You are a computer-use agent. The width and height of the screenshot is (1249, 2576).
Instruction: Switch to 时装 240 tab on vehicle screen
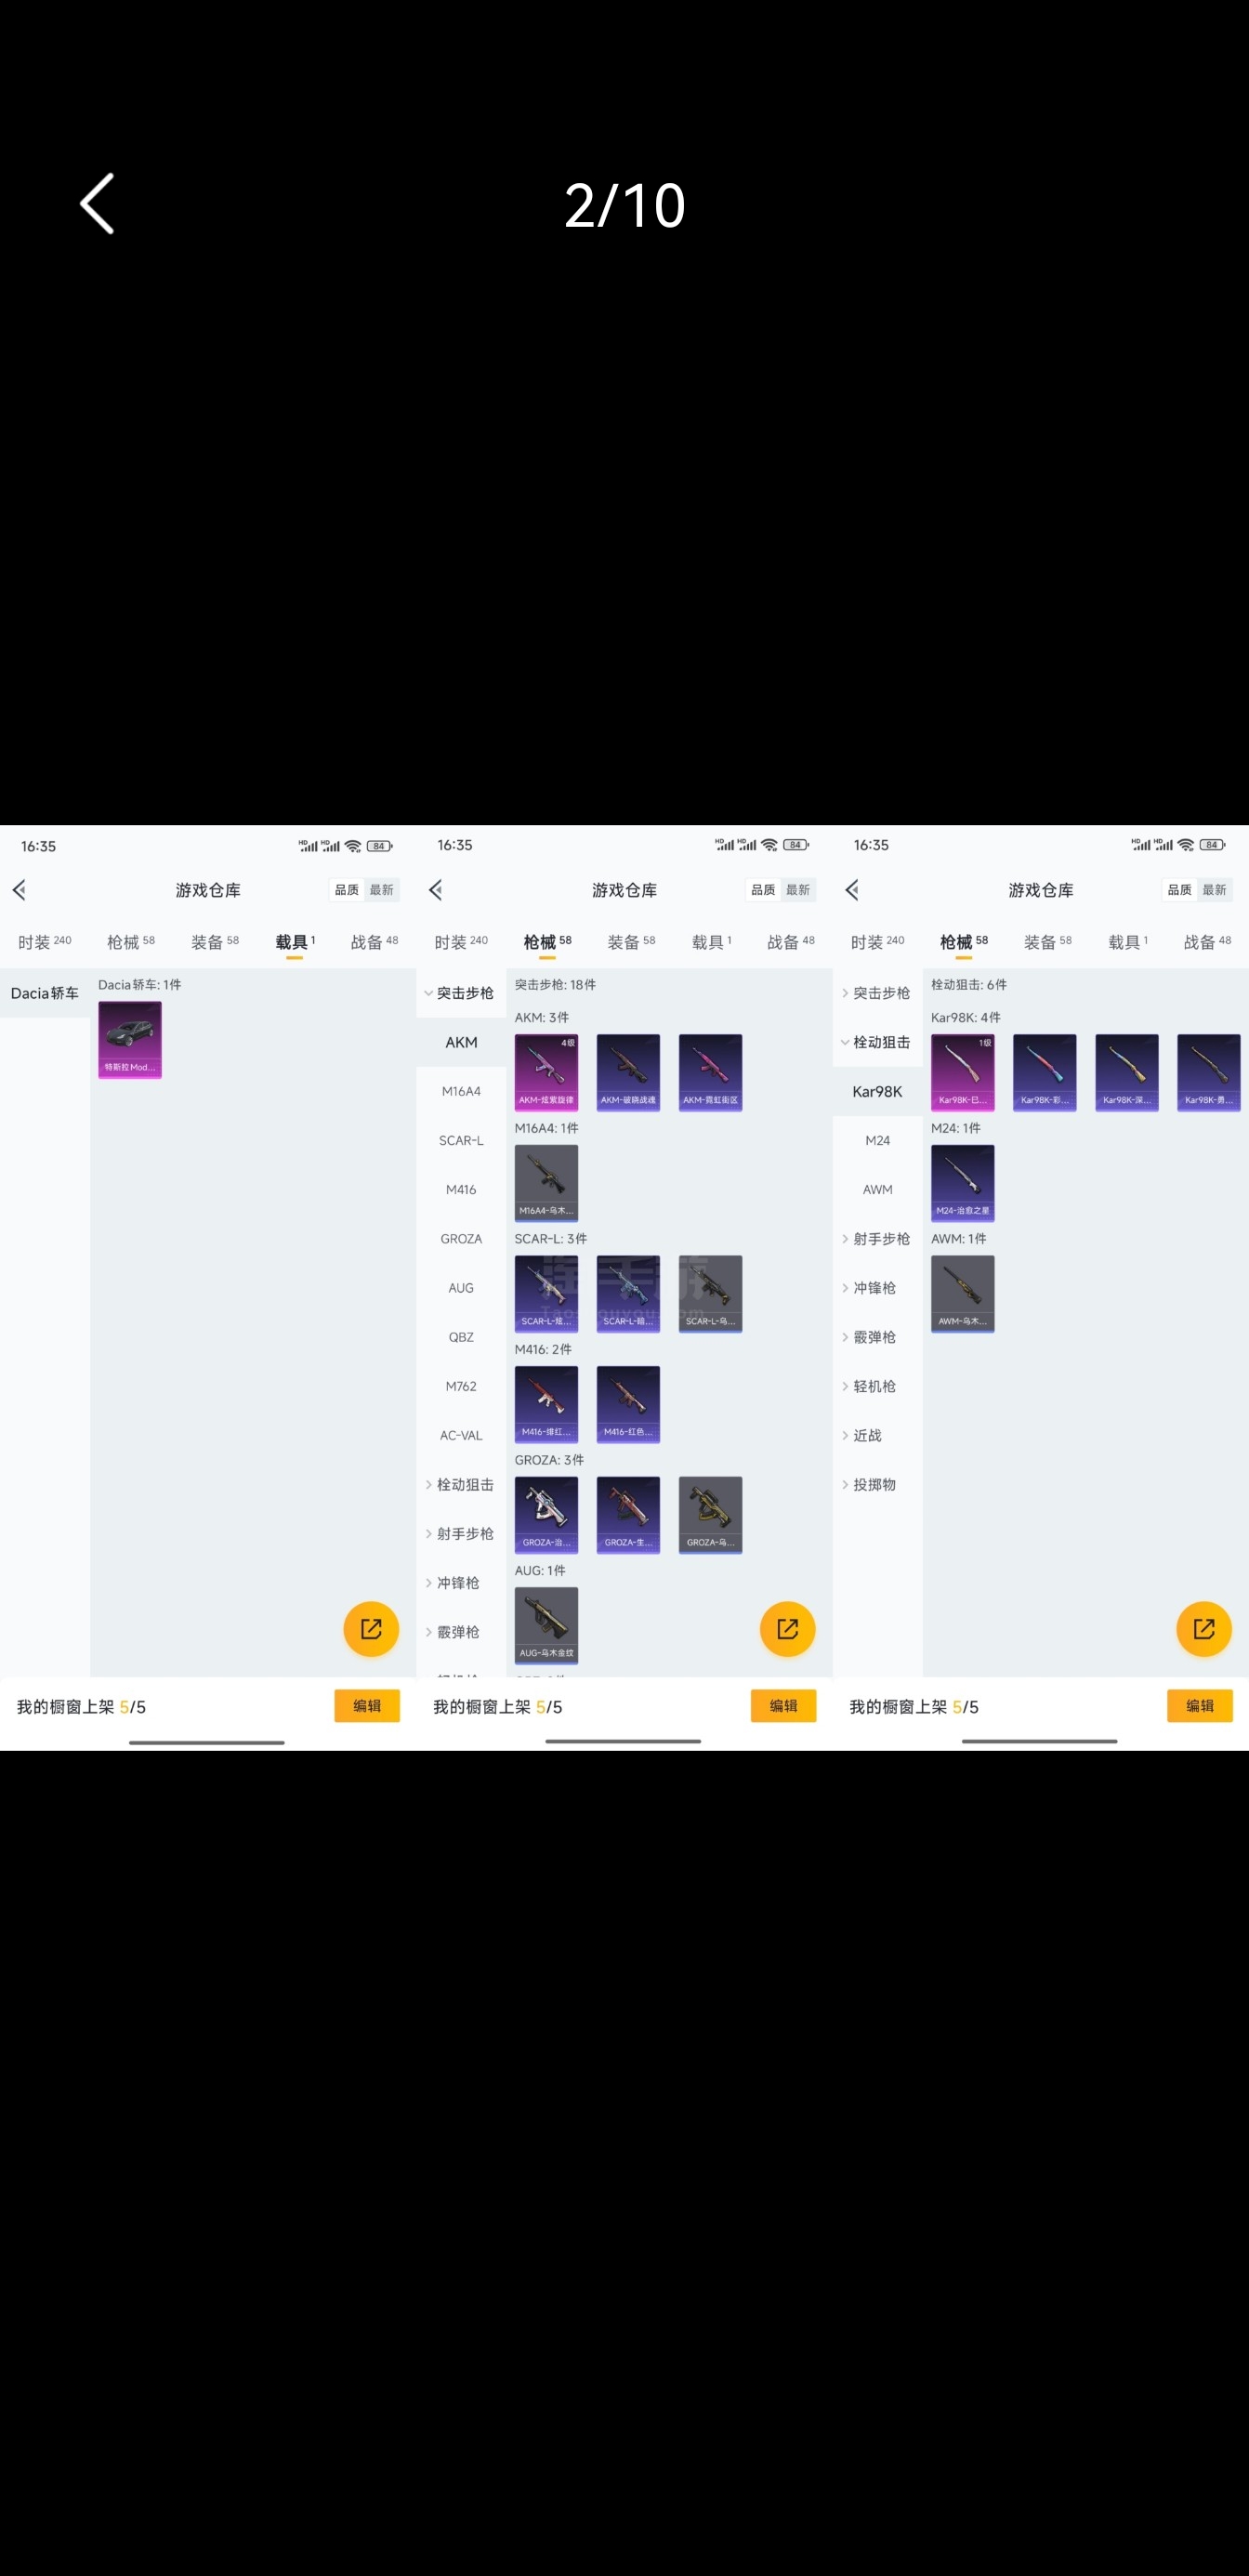click(45, 942)
